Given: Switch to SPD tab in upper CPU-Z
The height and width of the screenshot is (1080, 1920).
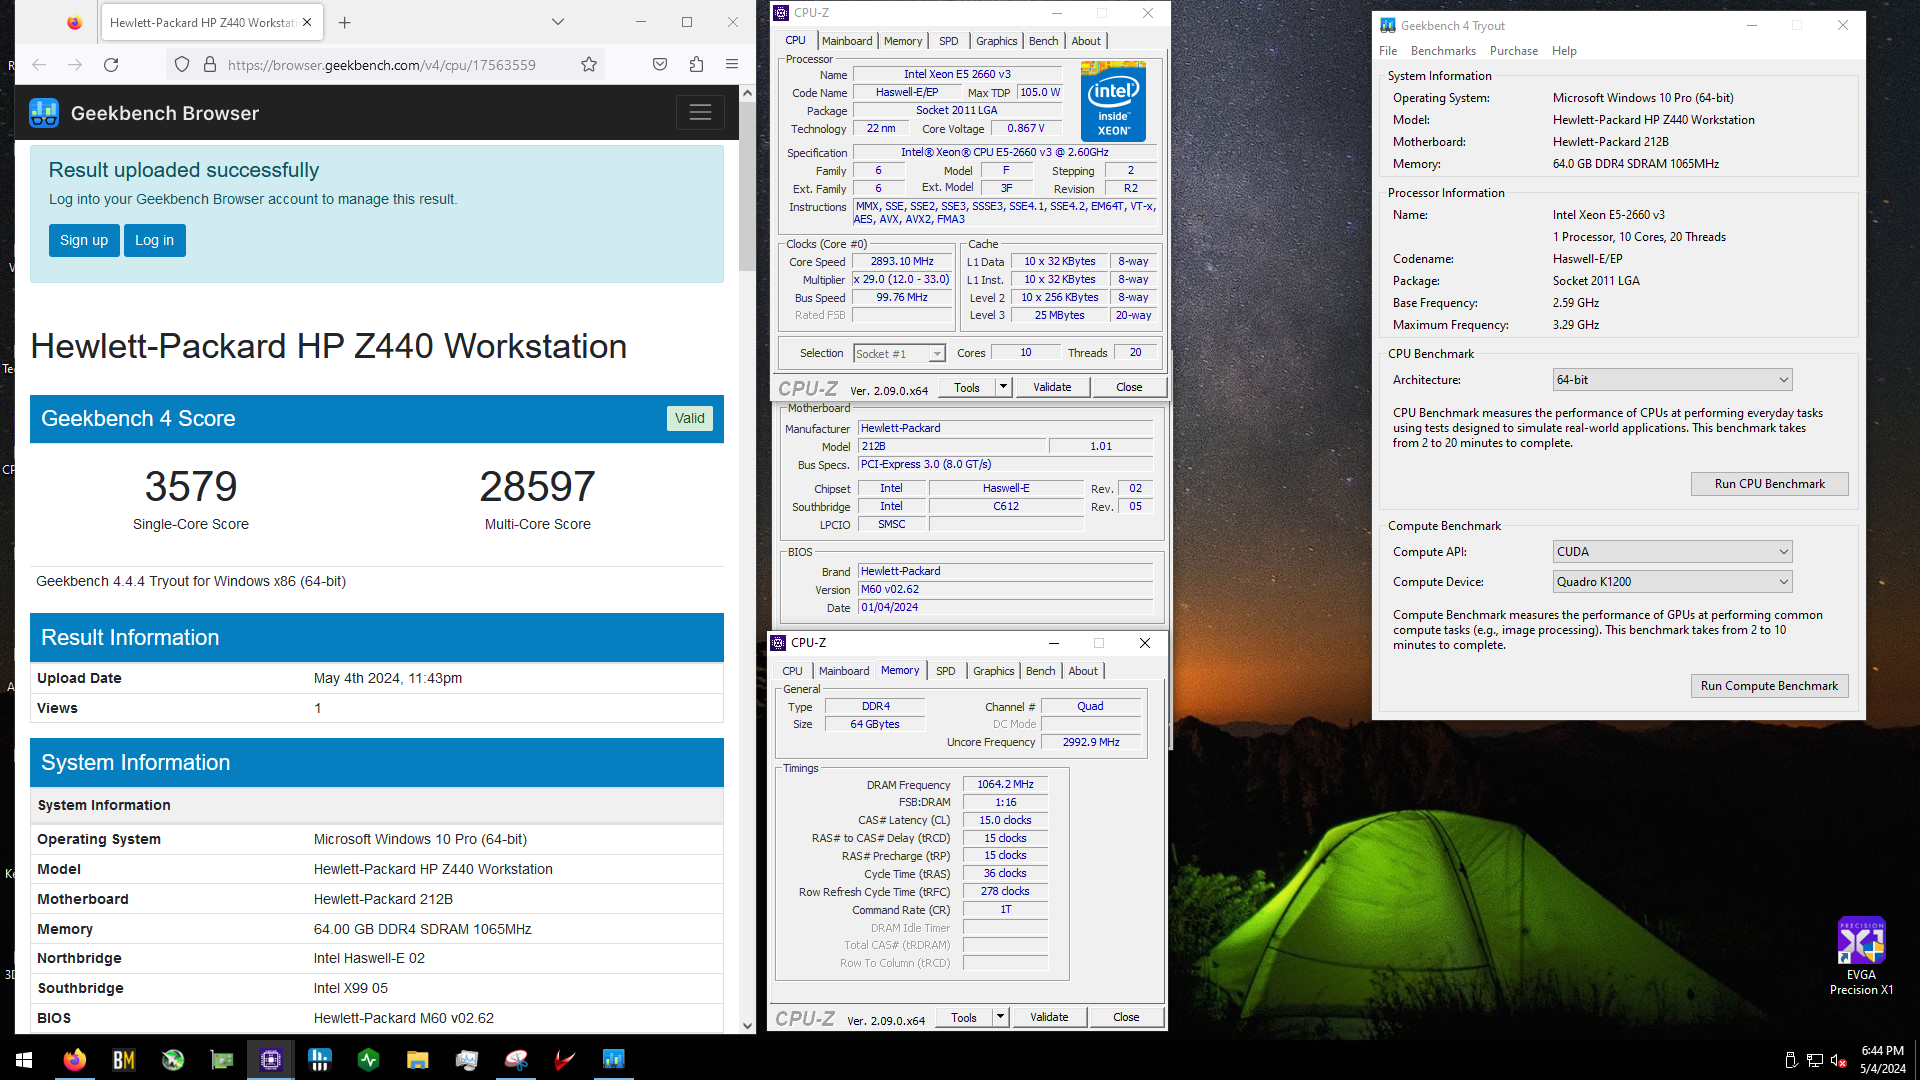Looking at the screenshot, I should pyautogui.click(x=948, y=41).
